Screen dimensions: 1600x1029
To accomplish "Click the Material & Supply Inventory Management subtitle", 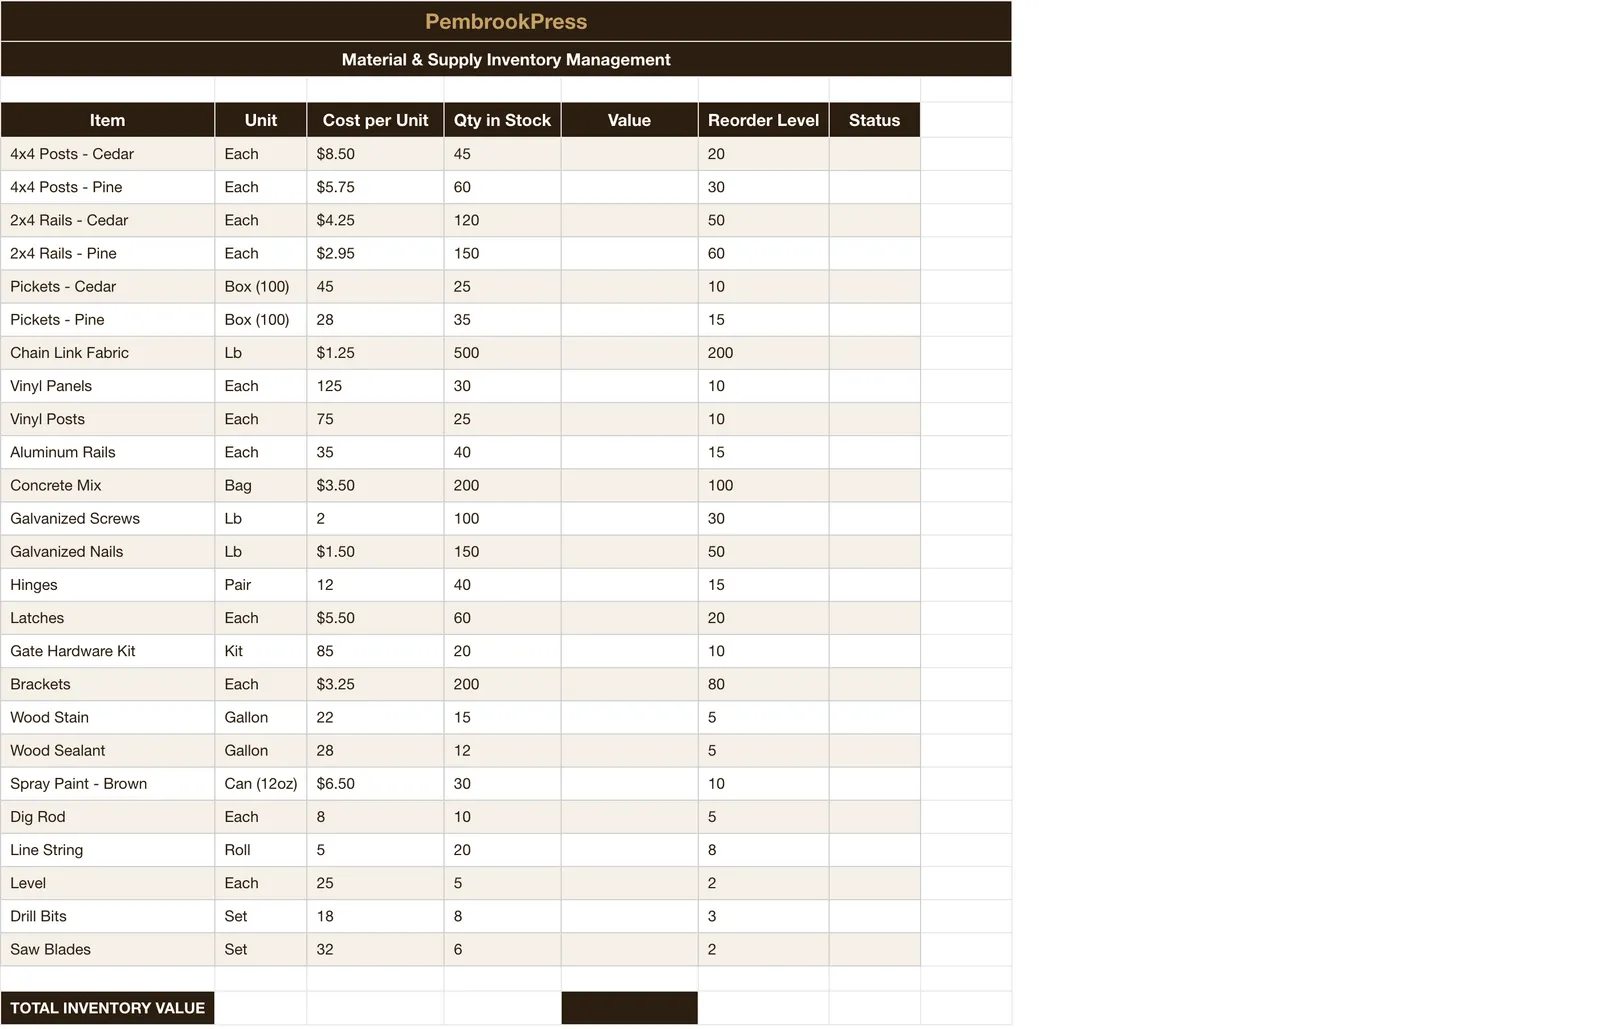I will point(506,59).
